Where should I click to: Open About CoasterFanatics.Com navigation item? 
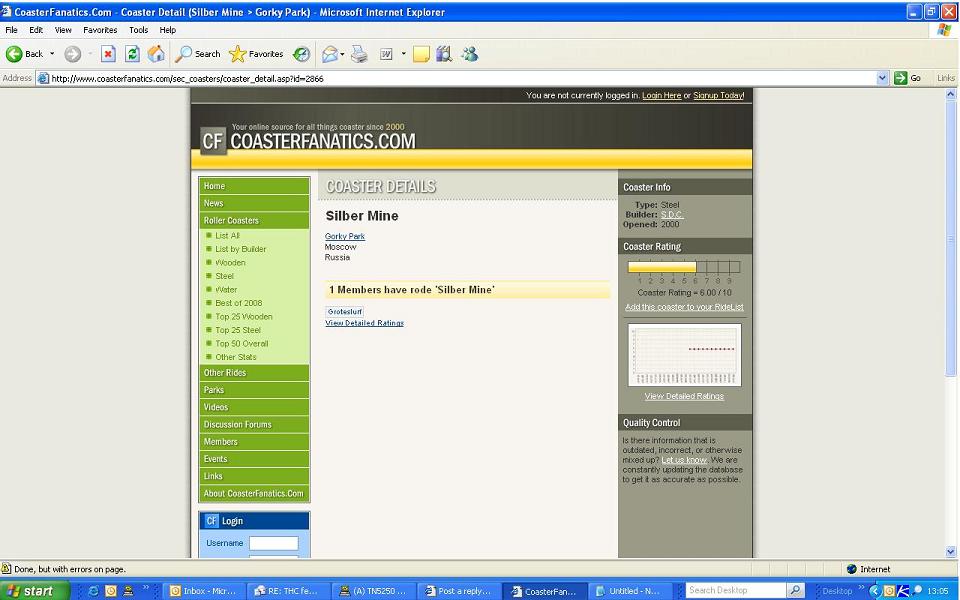[254, 493]
